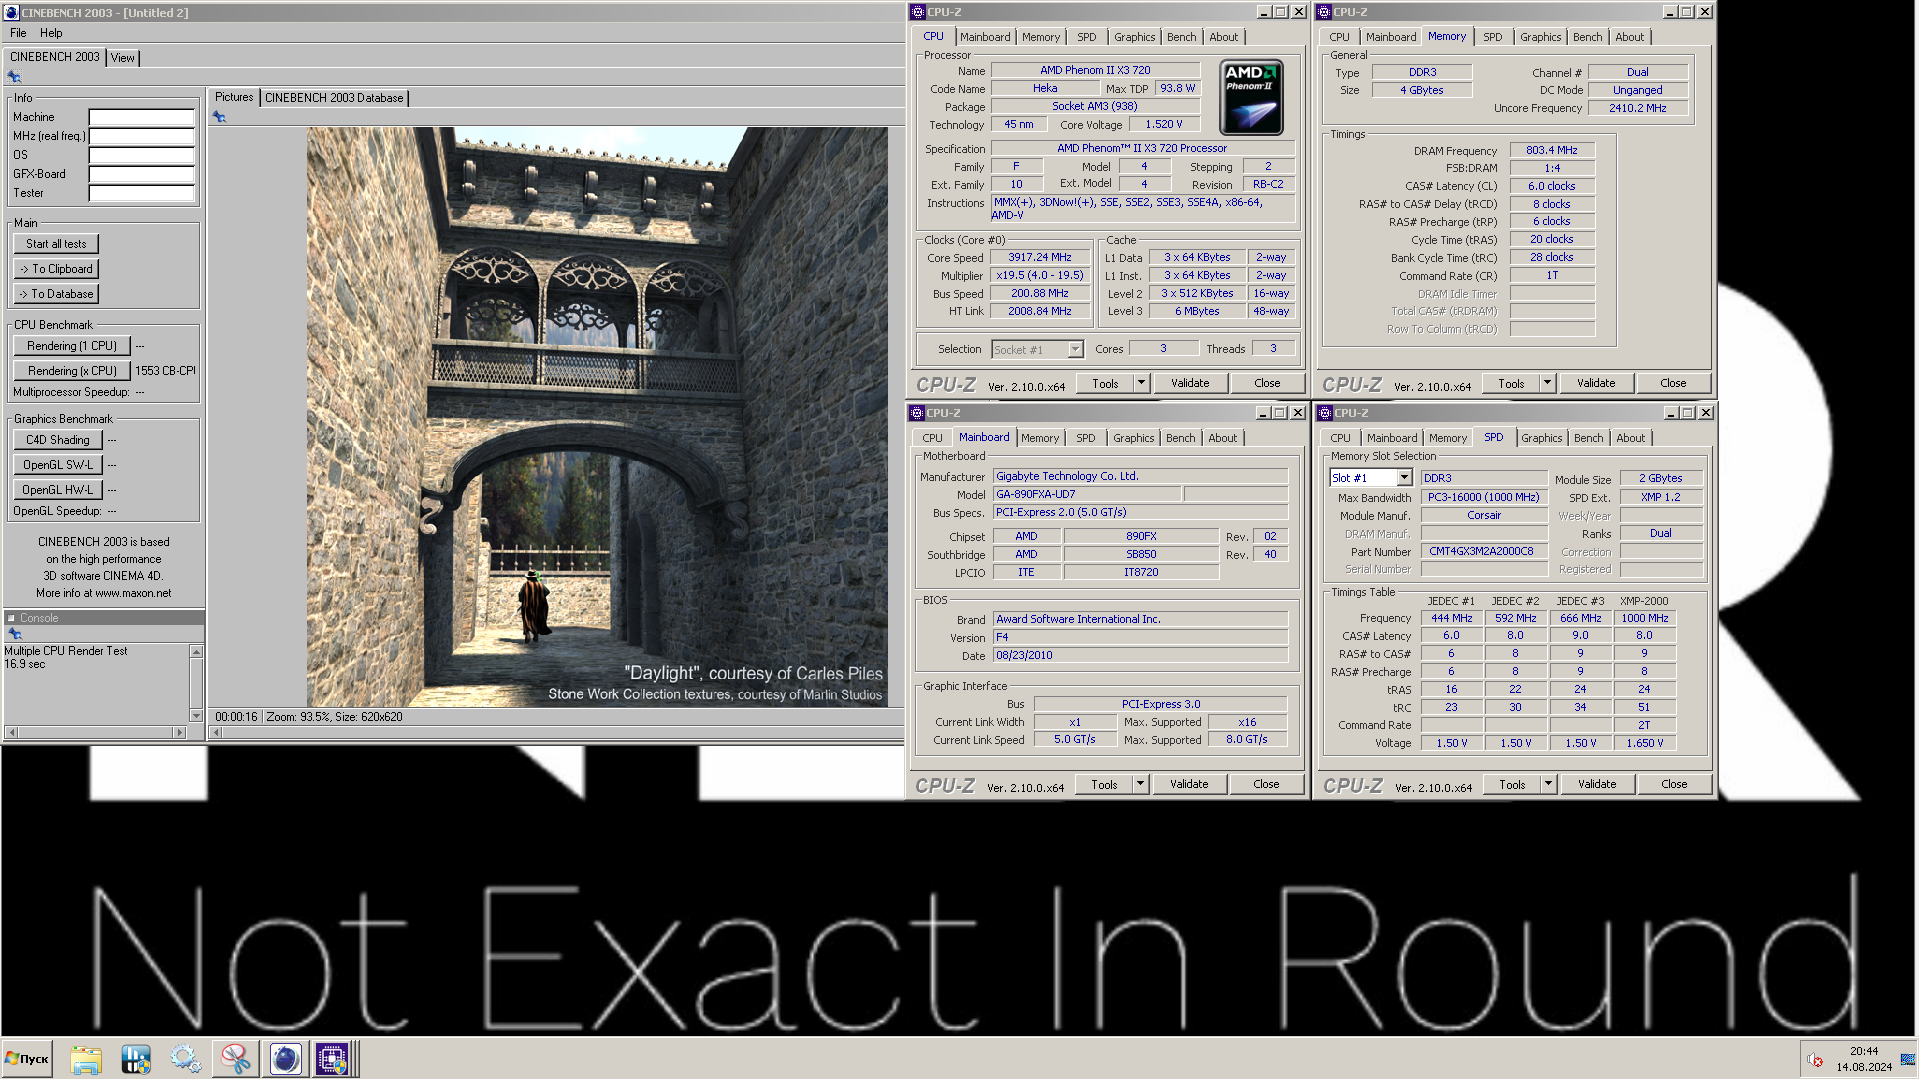Expand the Tools arrow in the Memory-tab CPU-Z window
This screenshot has width=1919, height=1079.
(x=1547, y=383)
